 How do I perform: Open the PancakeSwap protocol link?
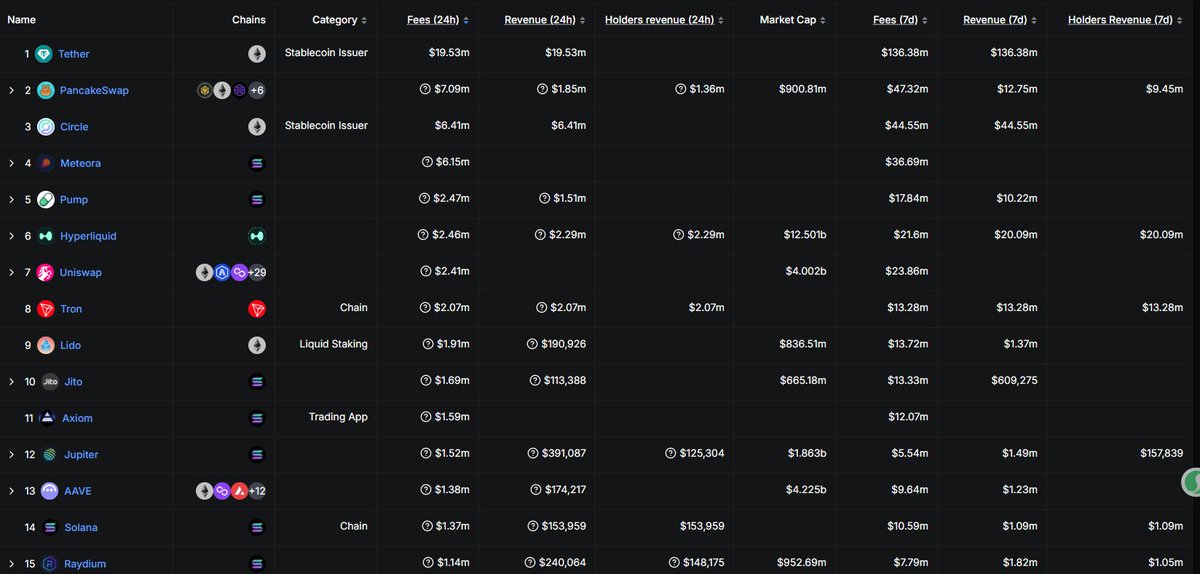pos(94,90)
